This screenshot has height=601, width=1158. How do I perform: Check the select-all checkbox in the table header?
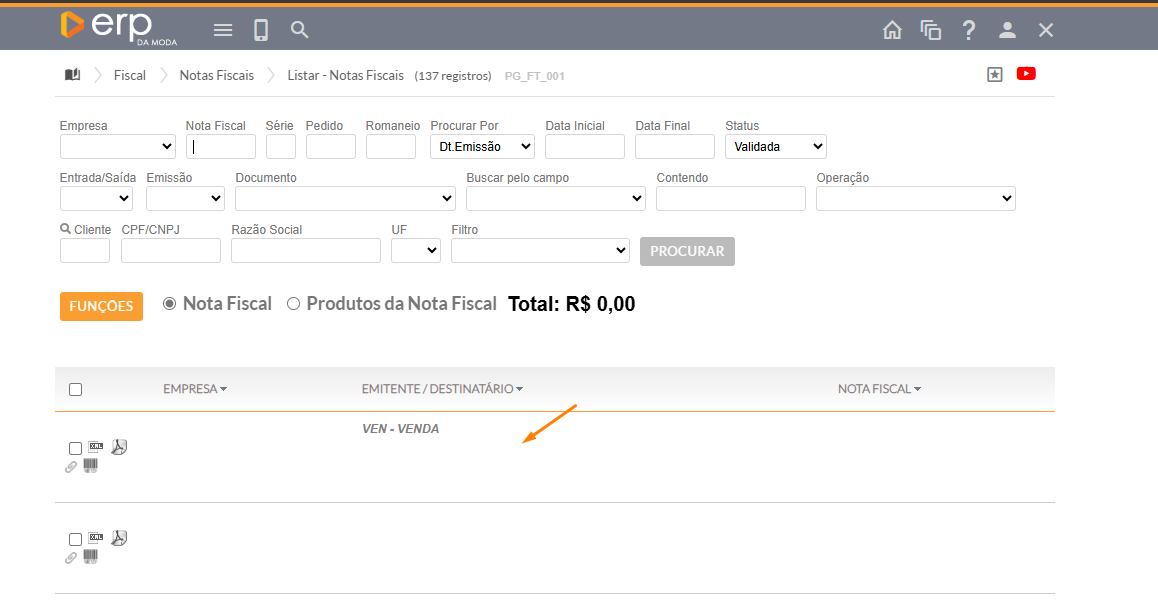pyautogui.click(x=76, y=390)
